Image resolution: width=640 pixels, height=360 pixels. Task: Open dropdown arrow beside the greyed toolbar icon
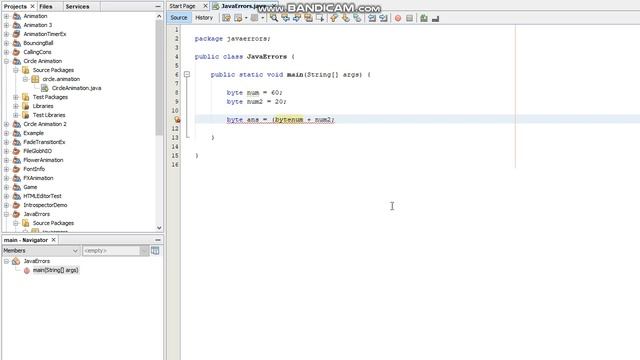coord(262,18)
